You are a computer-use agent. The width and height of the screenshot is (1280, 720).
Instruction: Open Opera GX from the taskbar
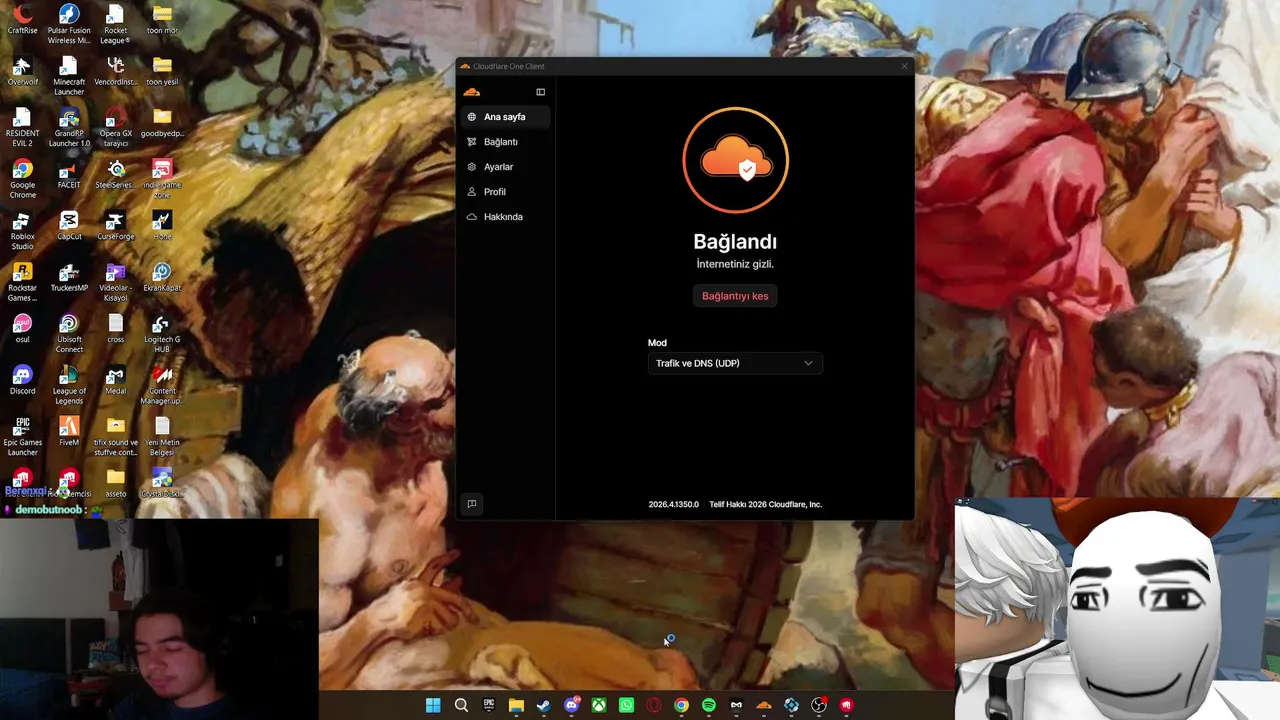coord(654,705)
